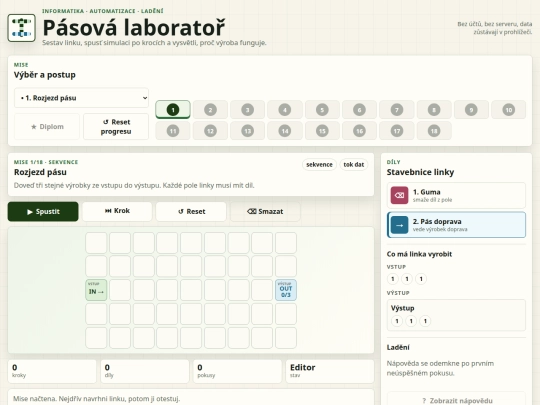Select mission 3 tile
Viewport: 540px width, 405px height.
[x=248, y=110]
